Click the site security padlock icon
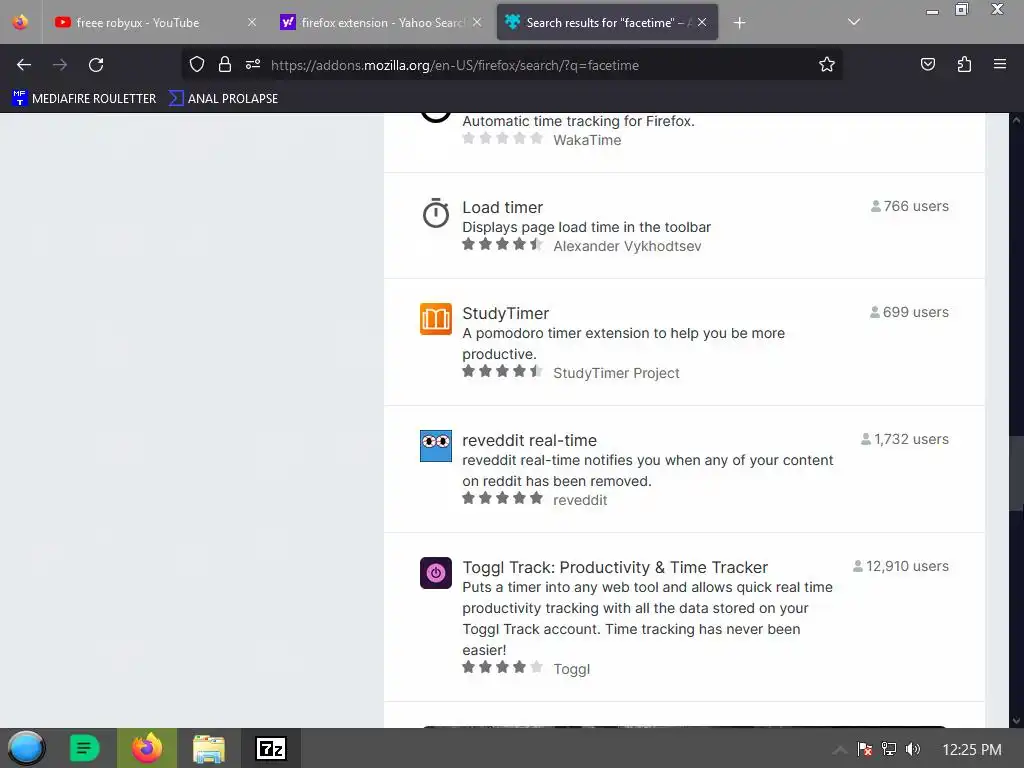 225,65
